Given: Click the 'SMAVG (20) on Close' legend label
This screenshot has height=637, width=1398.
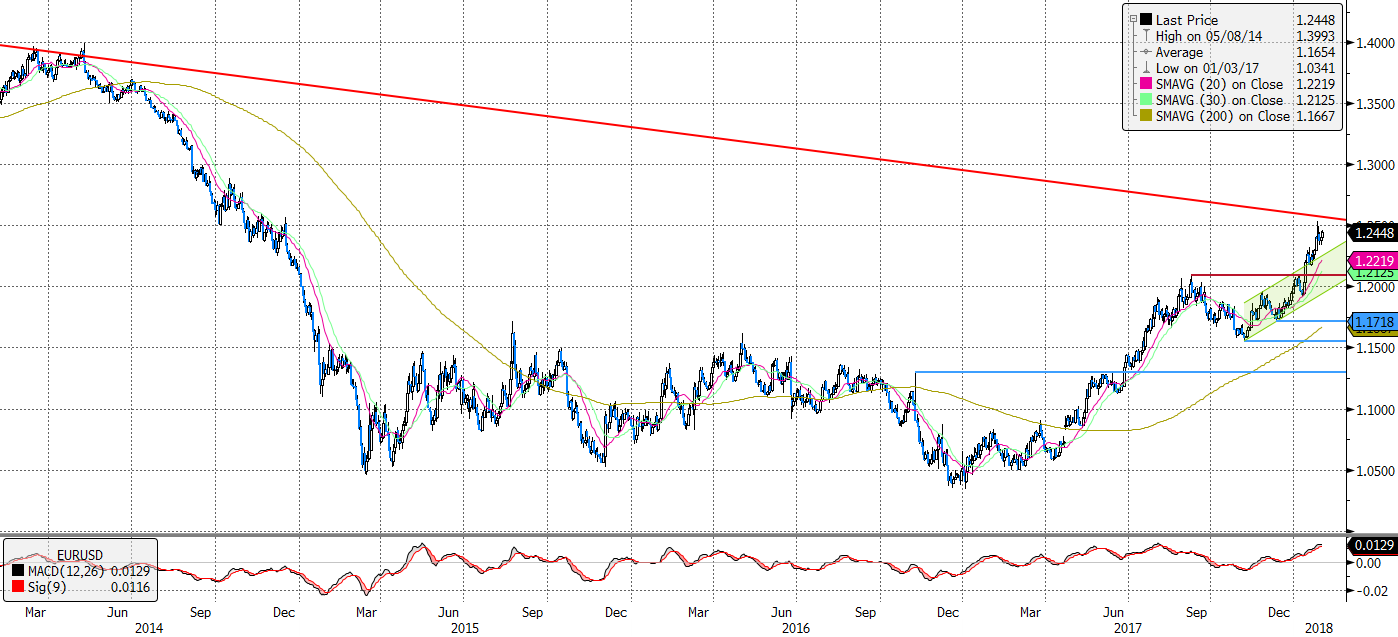Looking at the screenshot, I should (x=1219, y=84).
